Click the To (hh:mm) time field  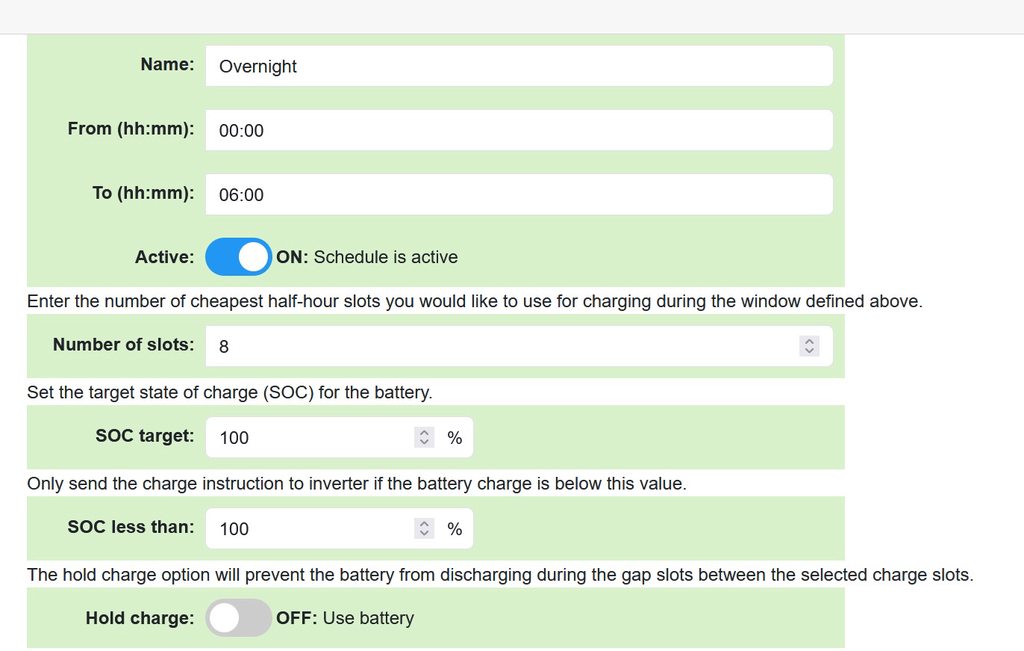[518, 194]
